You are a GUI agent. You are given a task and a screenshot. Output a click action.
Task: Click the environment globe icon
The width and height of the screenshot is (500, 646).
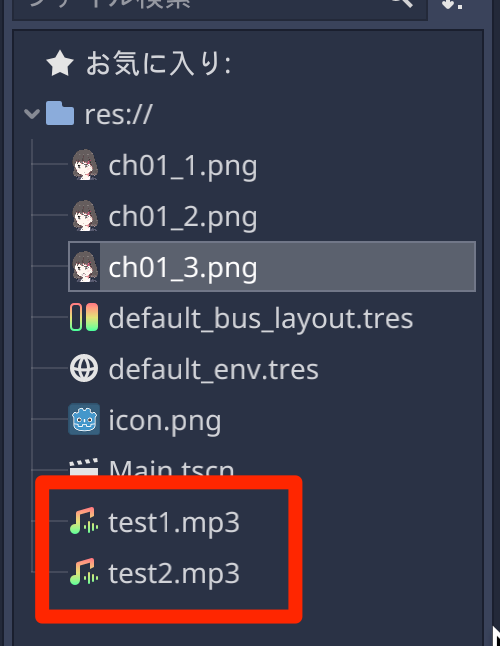pyautogui.click(x=84, y=368)
